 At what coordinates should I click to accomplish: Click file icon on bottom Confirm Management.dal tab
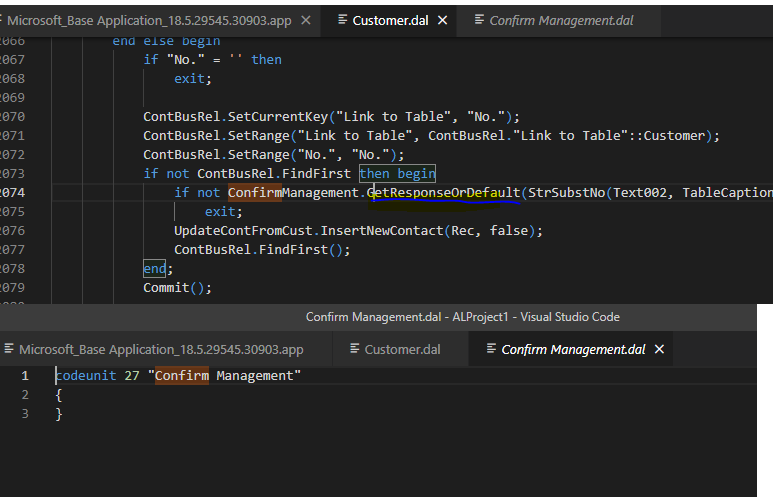pos(492,349)
